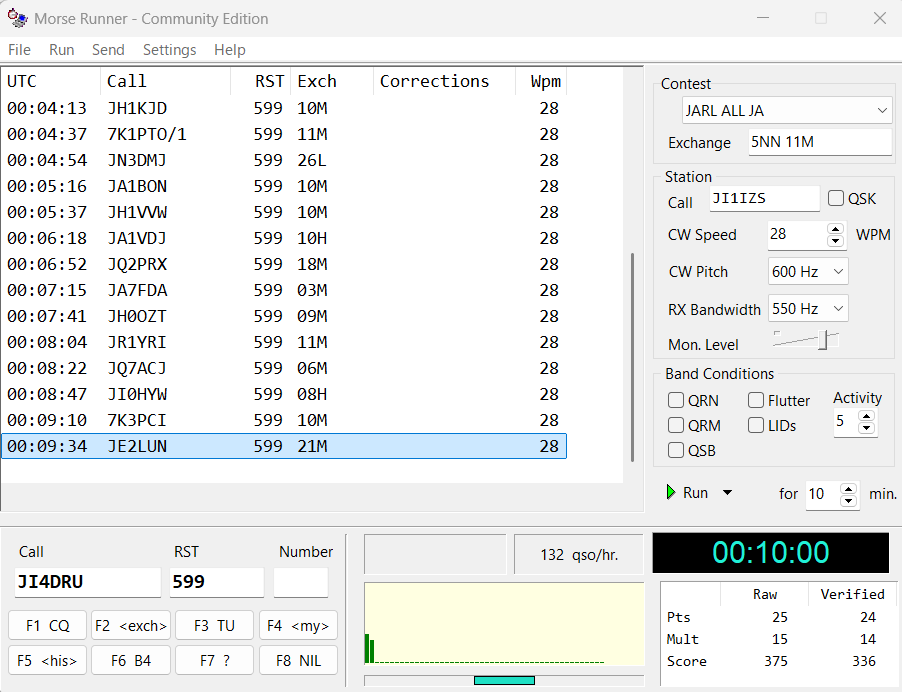Adjust the Mon. Level slider handle
This screenshot has height=692, width=902.
(x=823, y=339)
